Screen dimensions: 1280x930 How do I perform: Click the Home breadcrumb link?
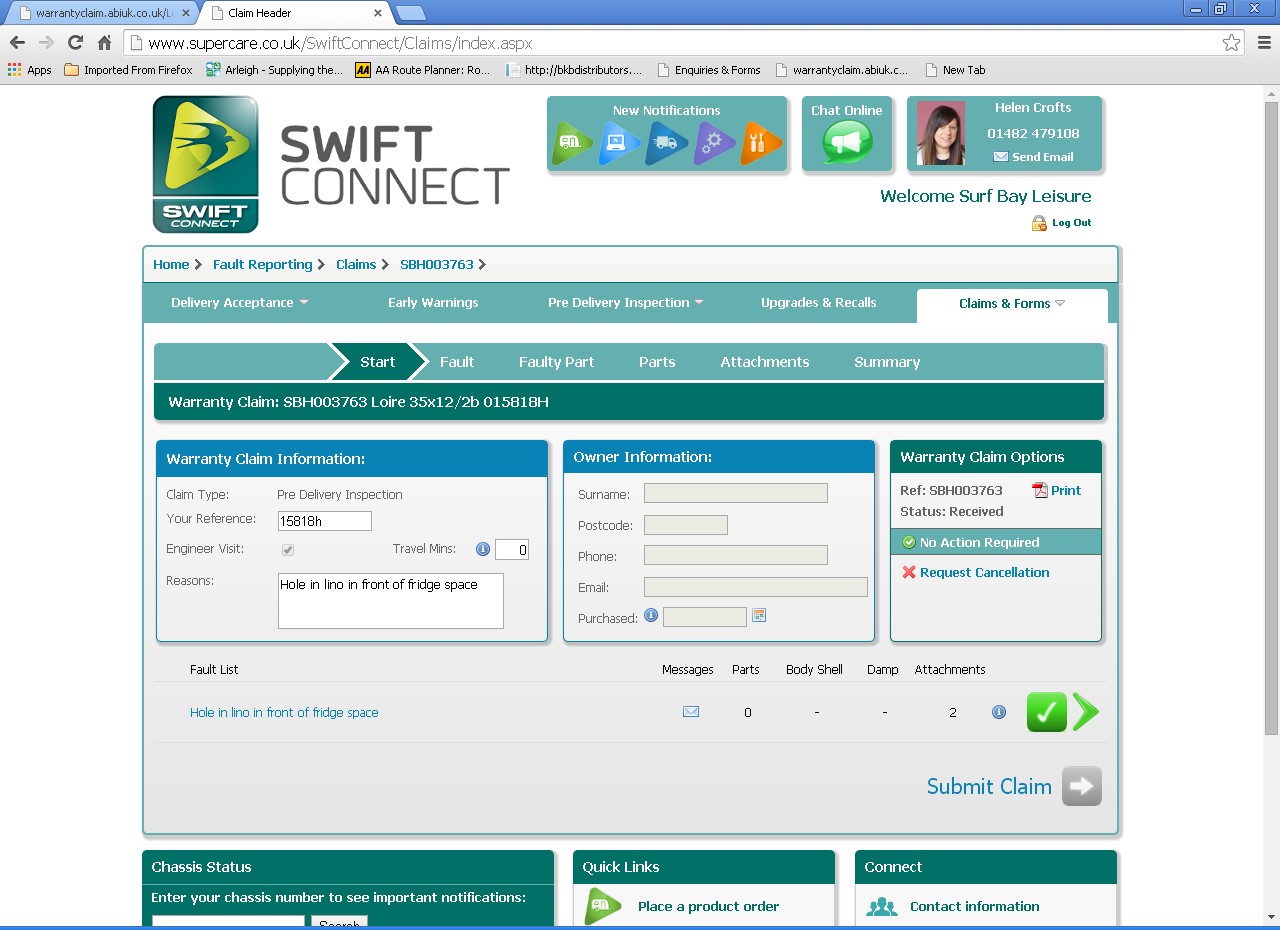[x=171, y=265]
